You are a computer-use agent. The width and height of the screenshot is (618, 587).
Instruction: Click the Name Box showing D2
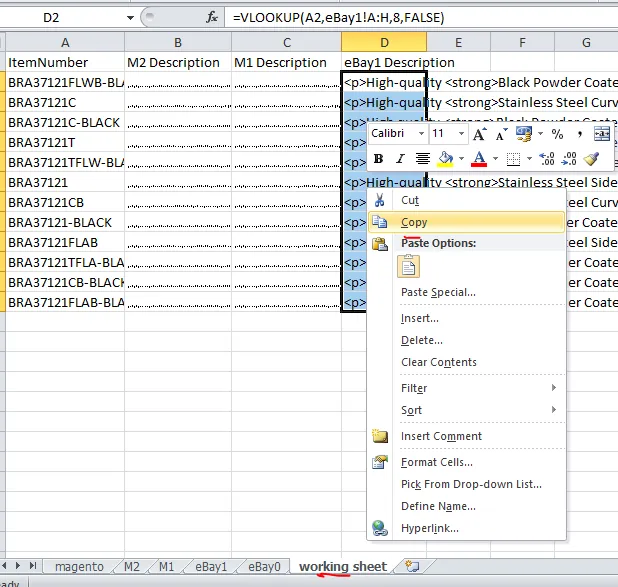click(51, 18)
